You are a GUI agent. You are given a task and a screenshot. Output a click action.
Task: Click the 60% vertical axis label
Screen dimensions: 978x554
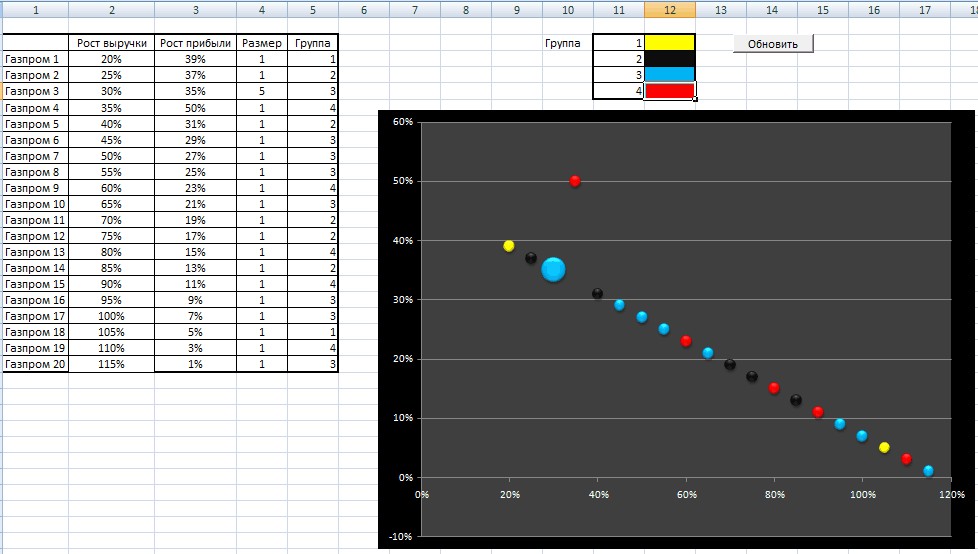click(x=403, y=122)
